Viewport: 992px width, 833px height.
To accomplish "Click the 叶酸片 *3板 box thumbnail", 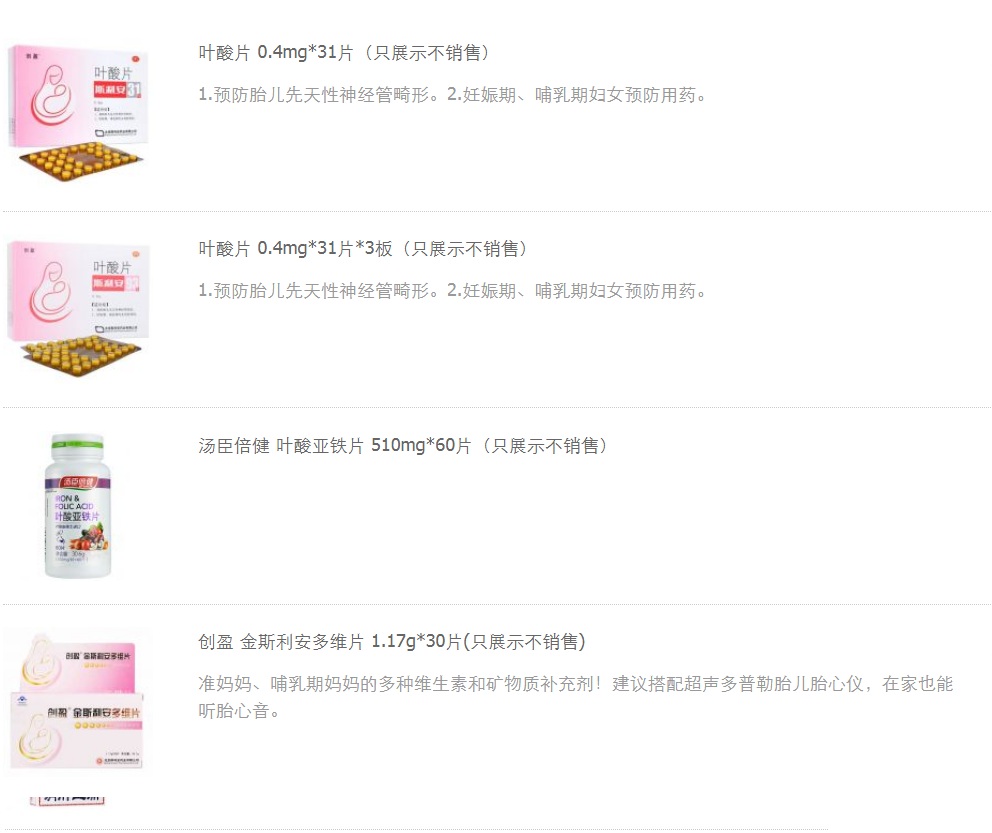I will click(x=78, y=310).
